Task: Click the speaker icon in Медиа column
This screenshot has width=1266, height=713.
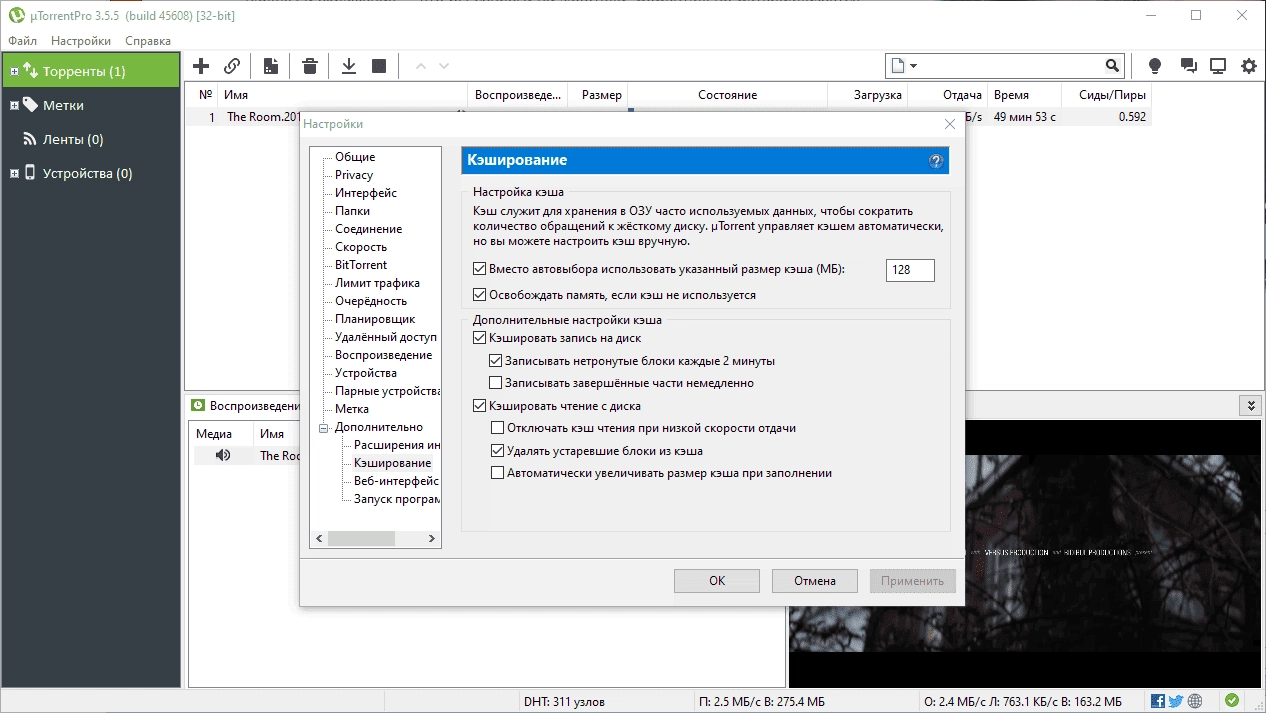Action: 223,455
